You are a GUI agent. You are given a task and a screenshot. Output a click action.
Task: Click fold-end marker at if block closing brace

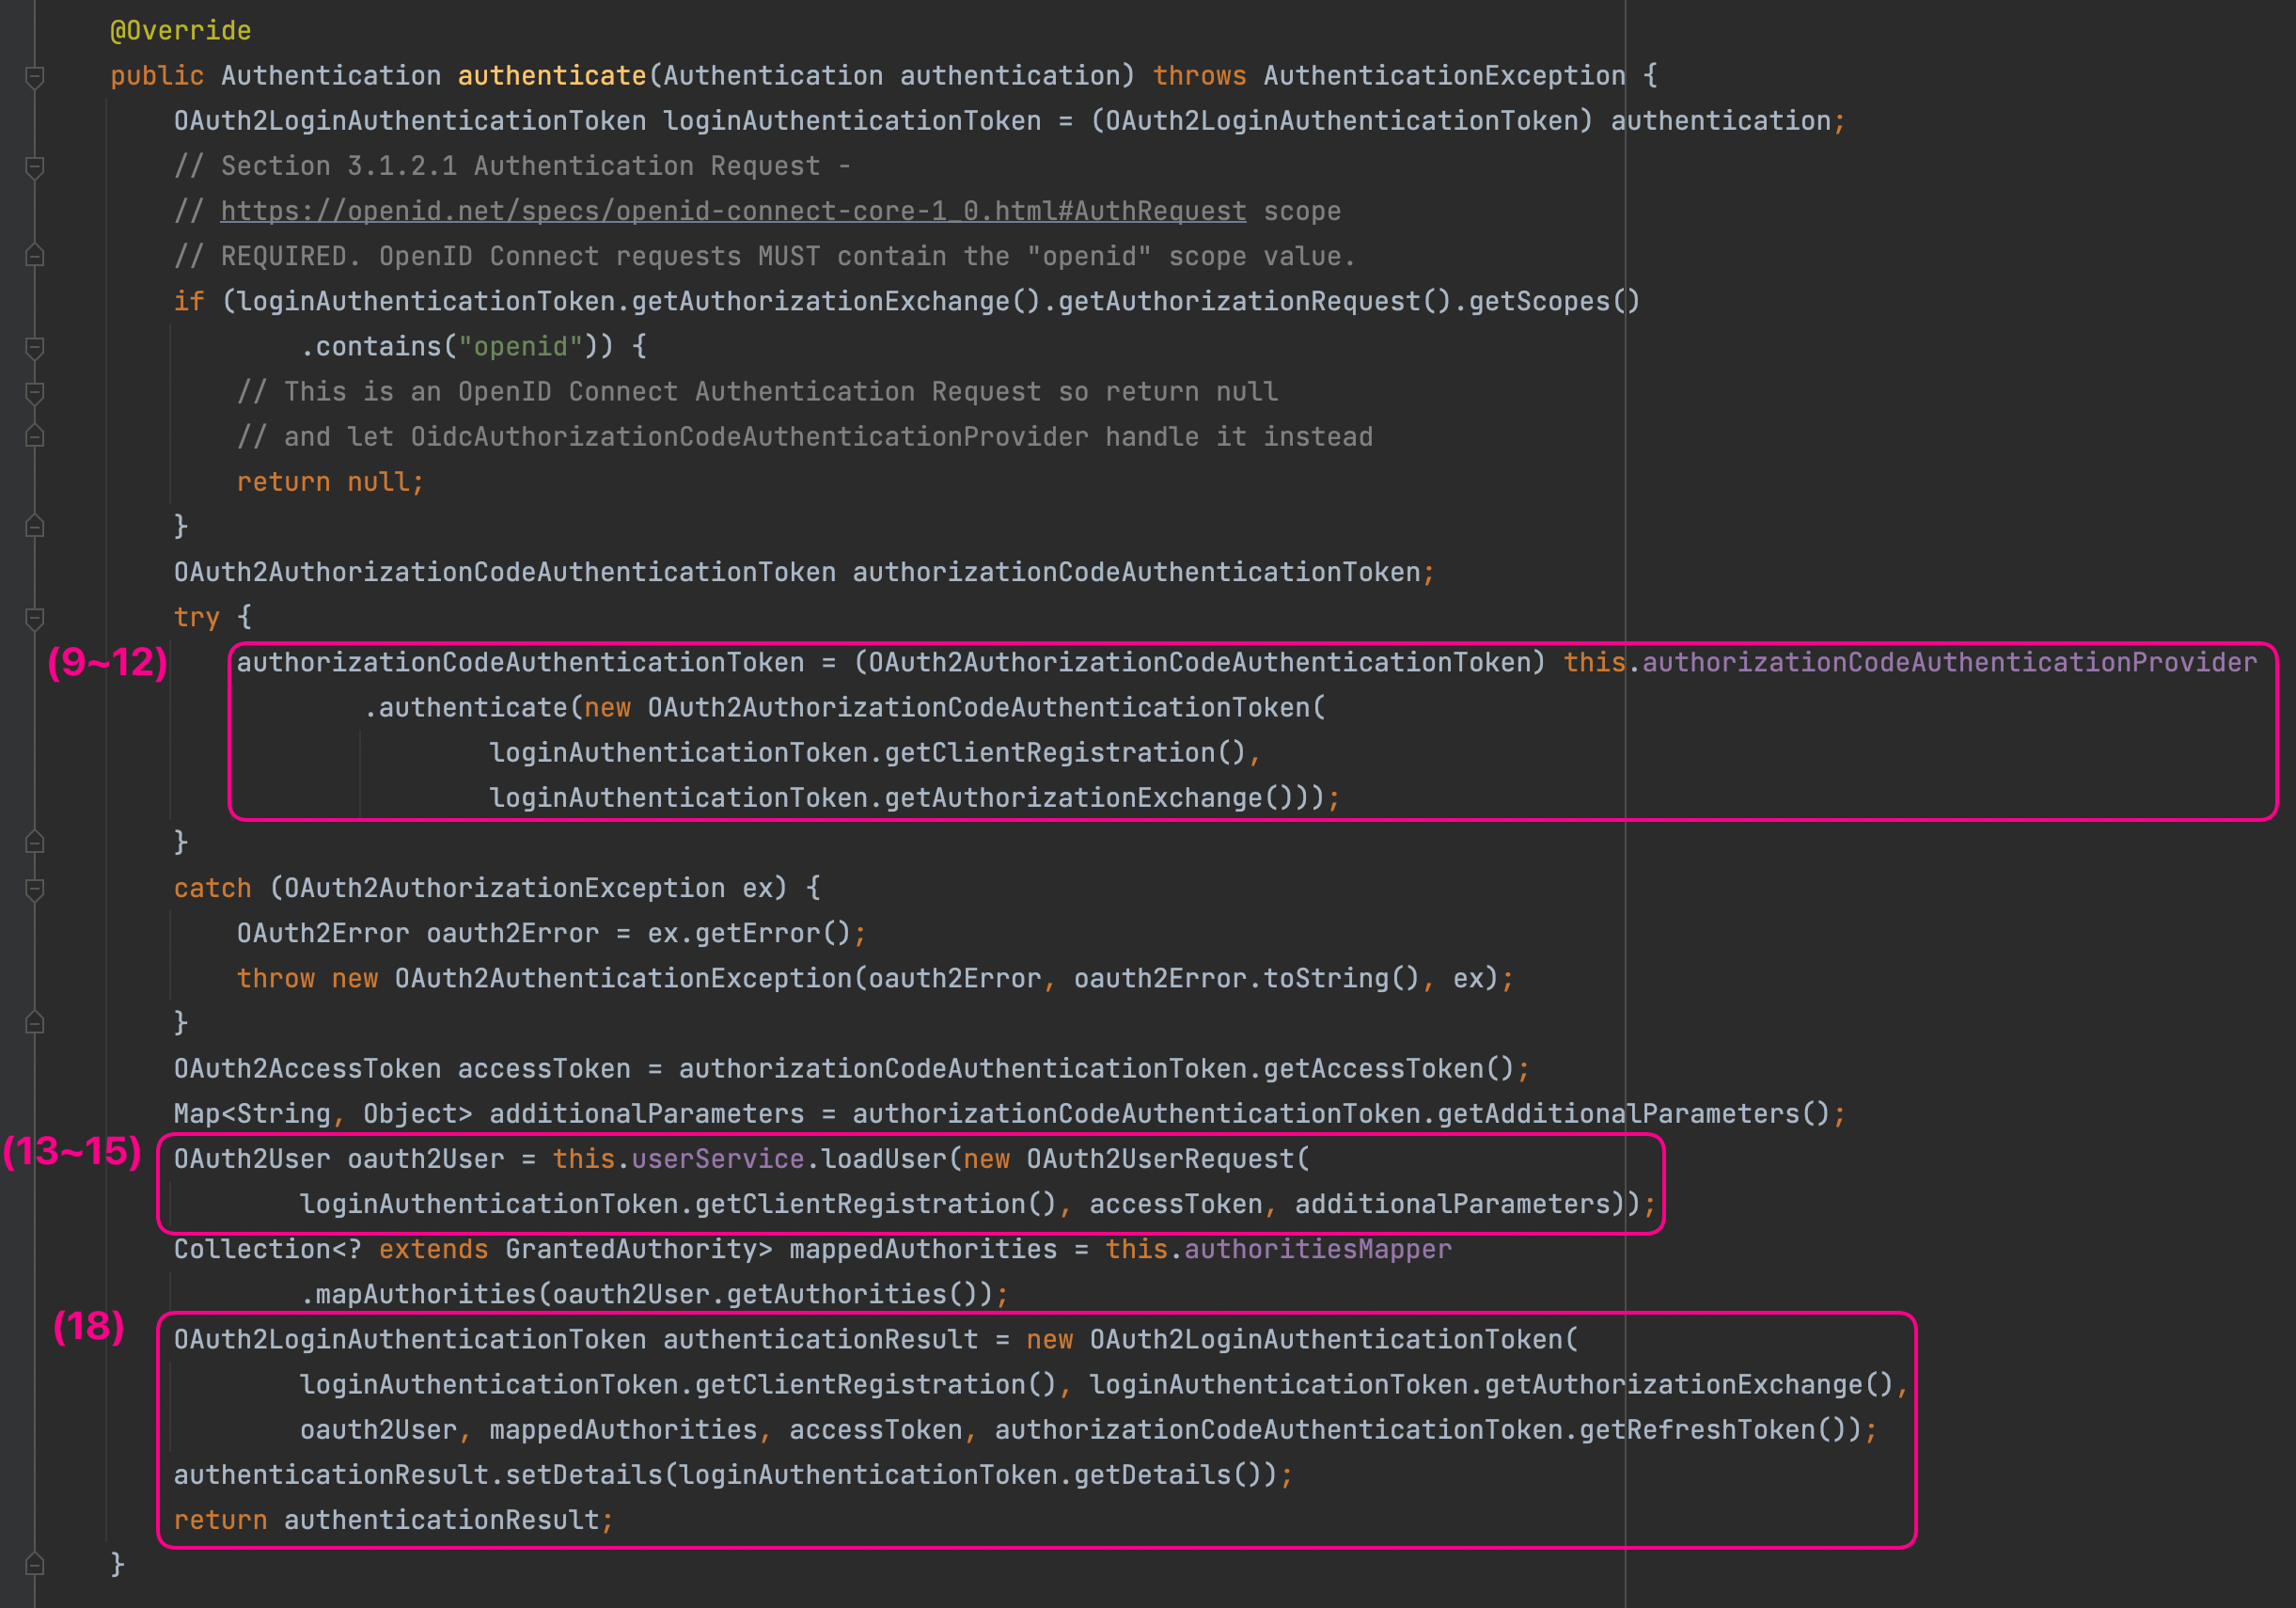click(35, 526)
